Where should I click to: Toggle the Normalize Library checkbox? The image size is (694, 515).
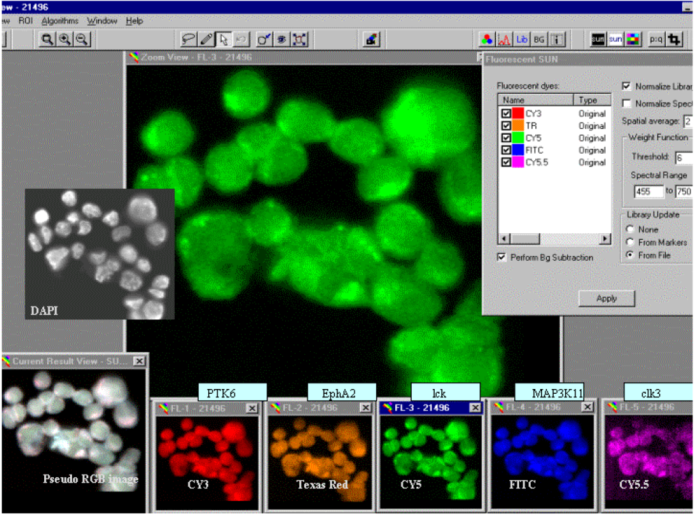626,86
